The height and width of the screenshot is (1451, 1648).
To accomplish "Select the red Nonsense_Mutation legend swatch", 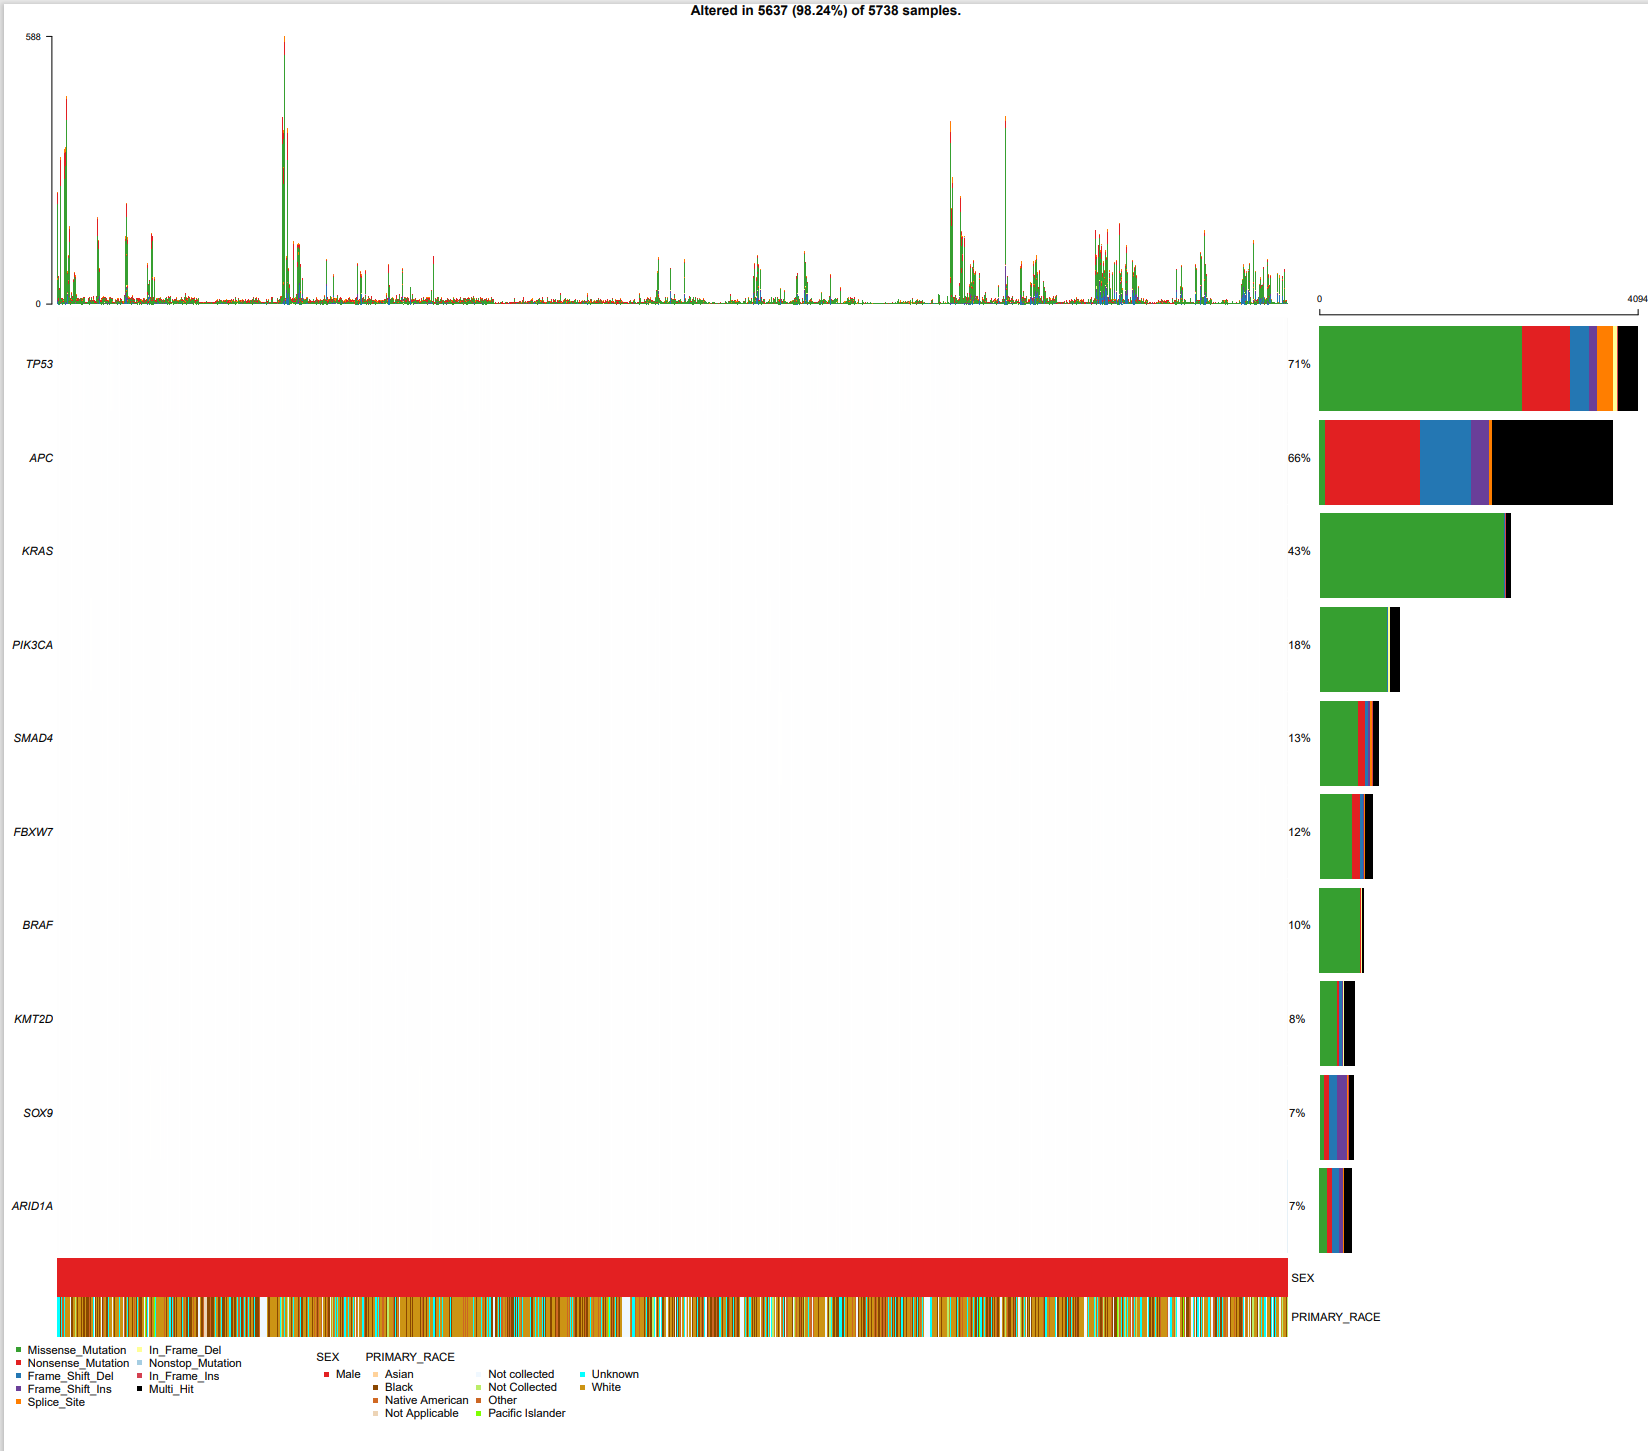I will [x=19, y=1363].
